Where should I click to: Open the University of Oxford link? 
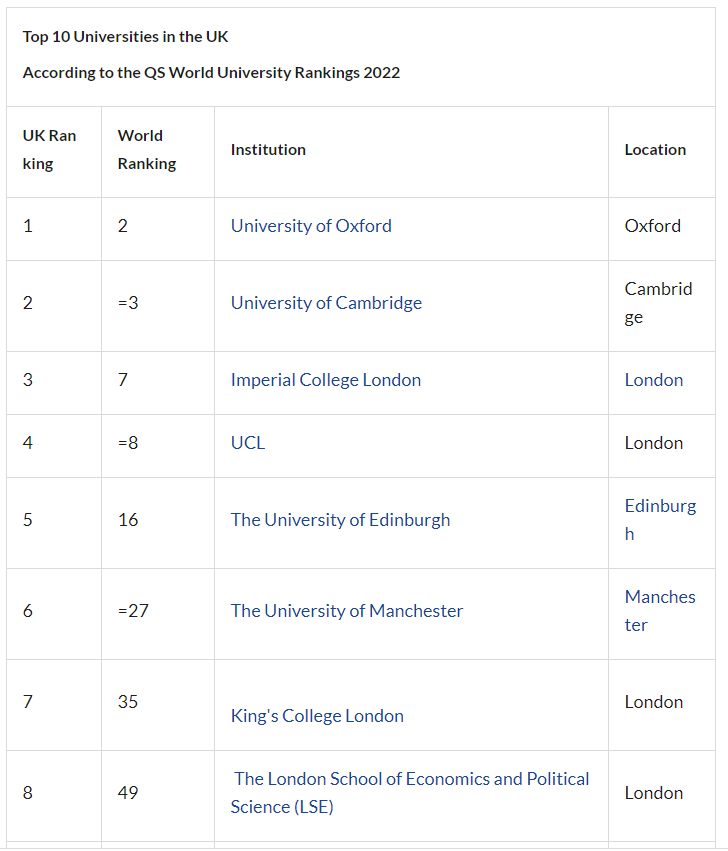pos(311,226)
